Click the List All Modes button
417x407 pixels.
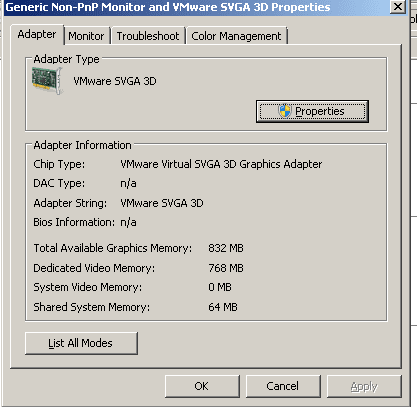click(81, 343)
